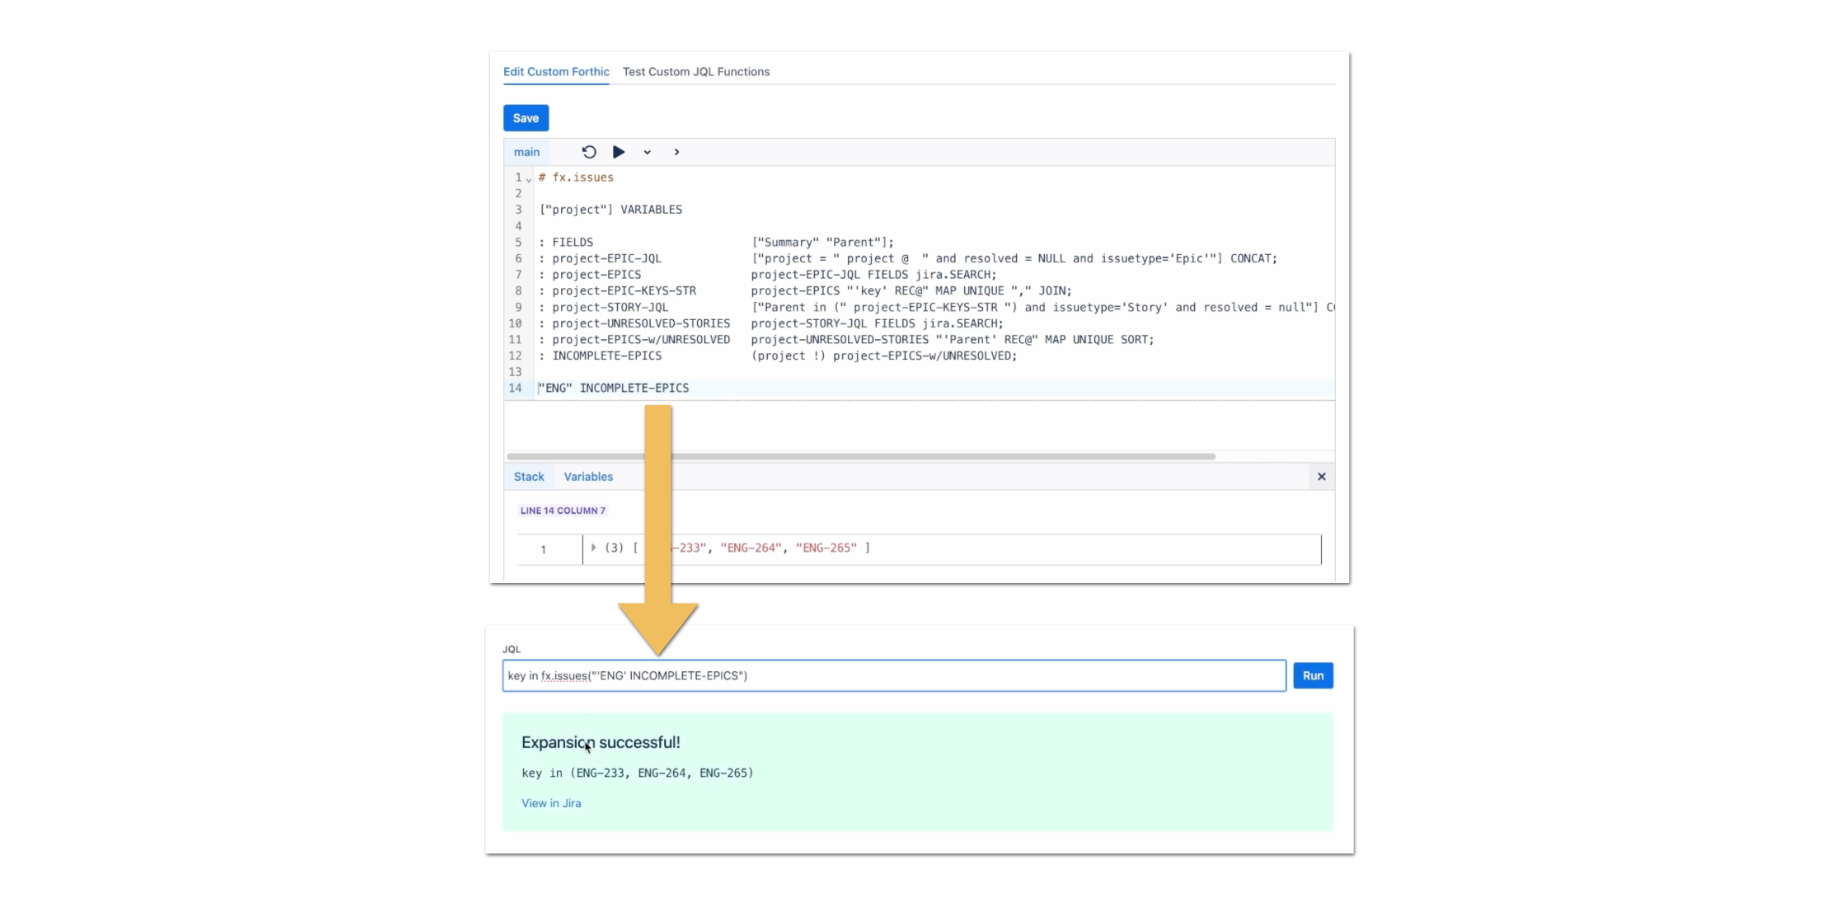Click the project-EPICS definition on line 7
This screenshot has height=900, width=1840.
(x=597, y=274)
